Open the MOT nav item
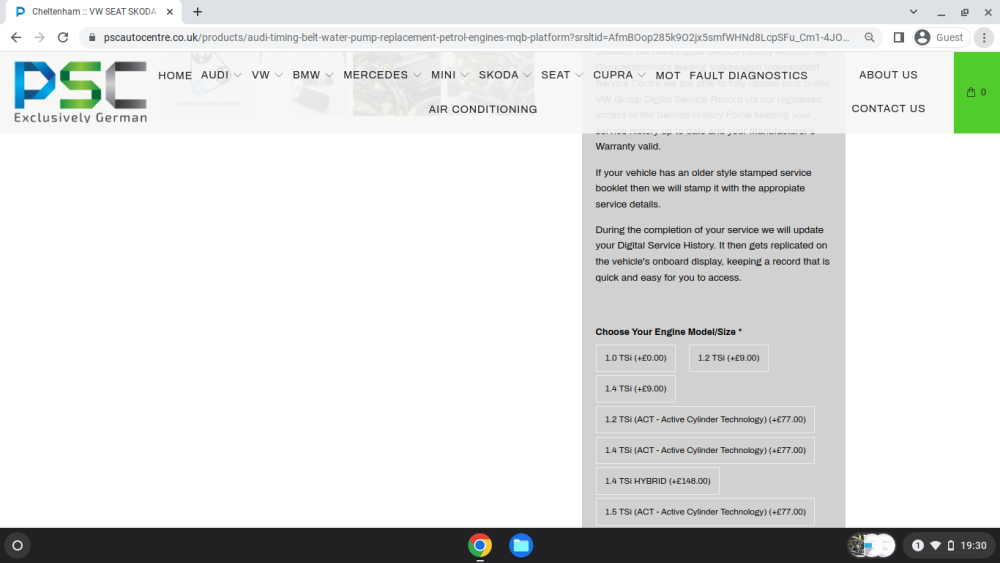 coord(668,75)
